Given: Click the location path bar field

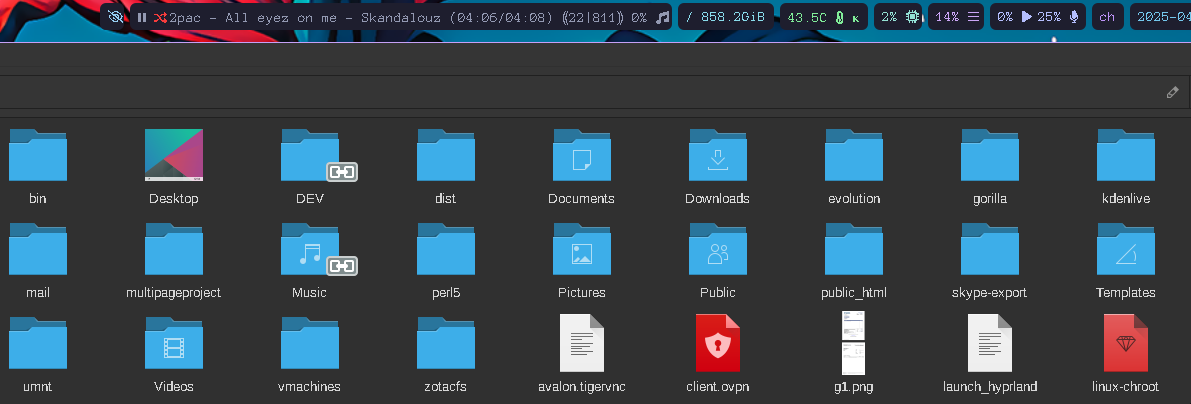Looking at the screenshot, I should click(x=580, y=93).
